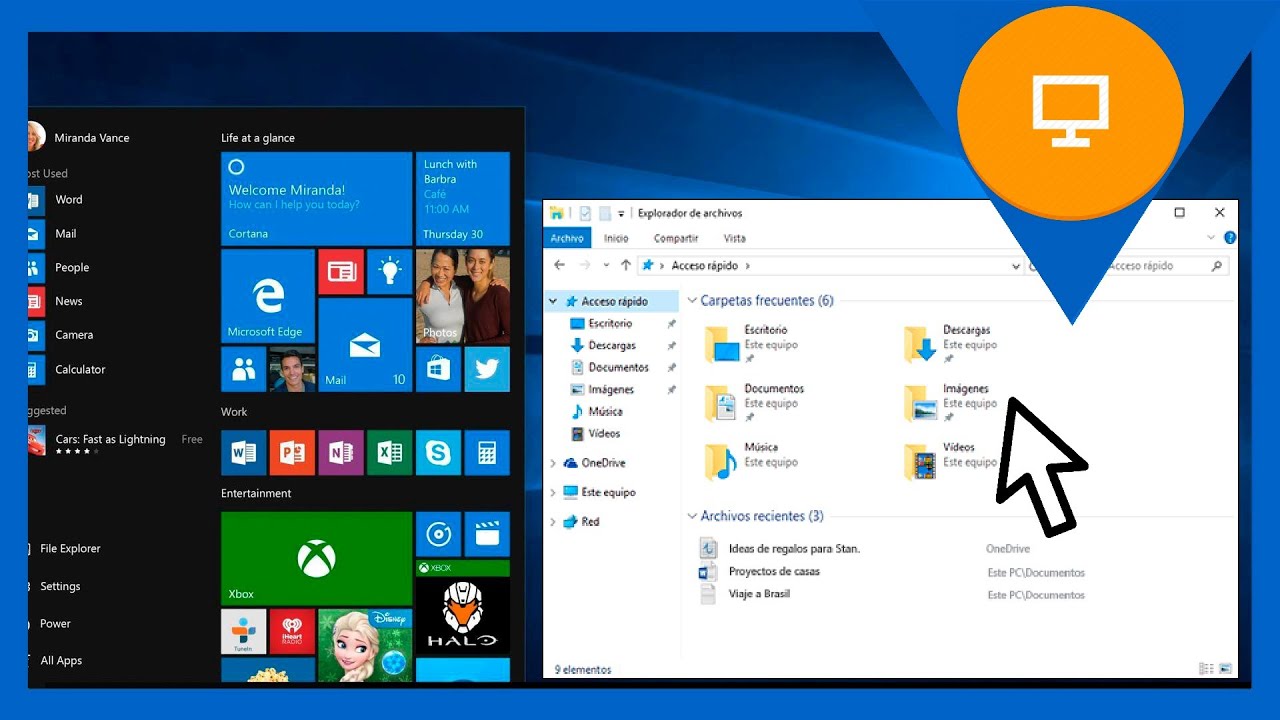Open the Twitter tile
Screen dimensions: 1280x720
coord(487,369)
